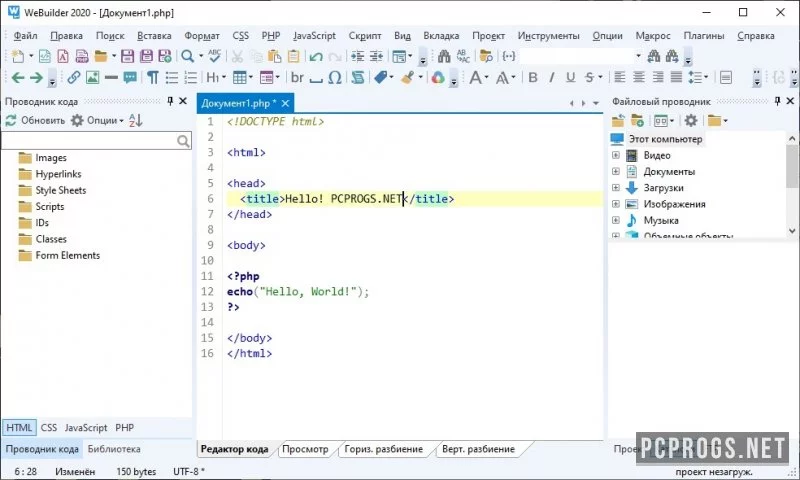The height and width of the screenshot is (480, 800).
Task: Close the Документ1.php tab
Action: tap(285, 103)
